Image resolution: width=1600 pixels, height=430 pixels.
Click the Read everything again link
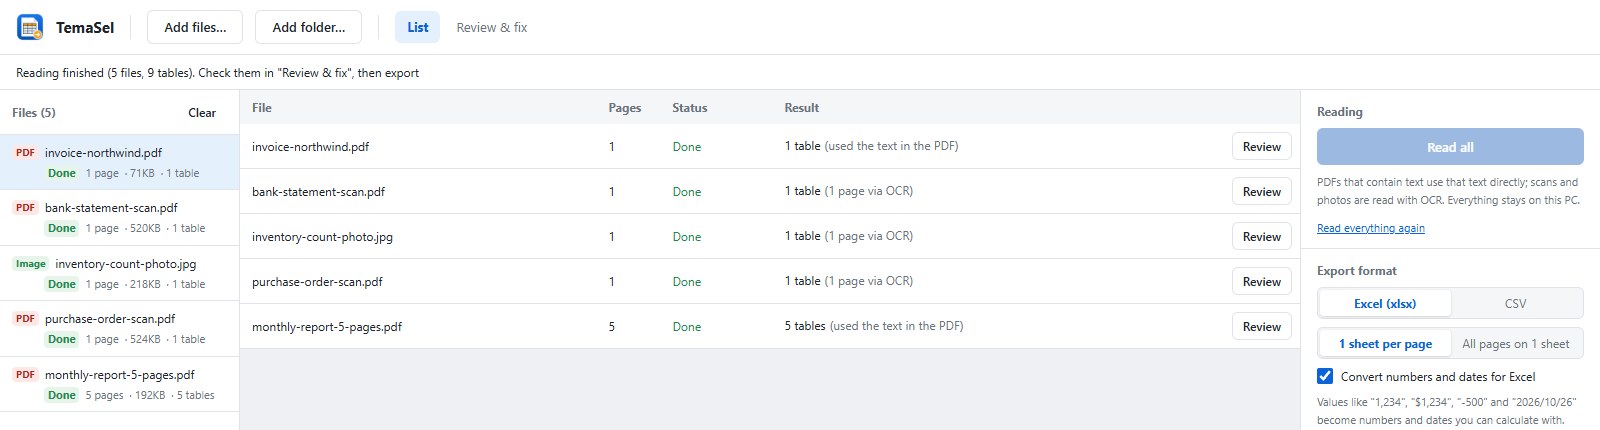pyautogui.click(x=1371, y=228)
